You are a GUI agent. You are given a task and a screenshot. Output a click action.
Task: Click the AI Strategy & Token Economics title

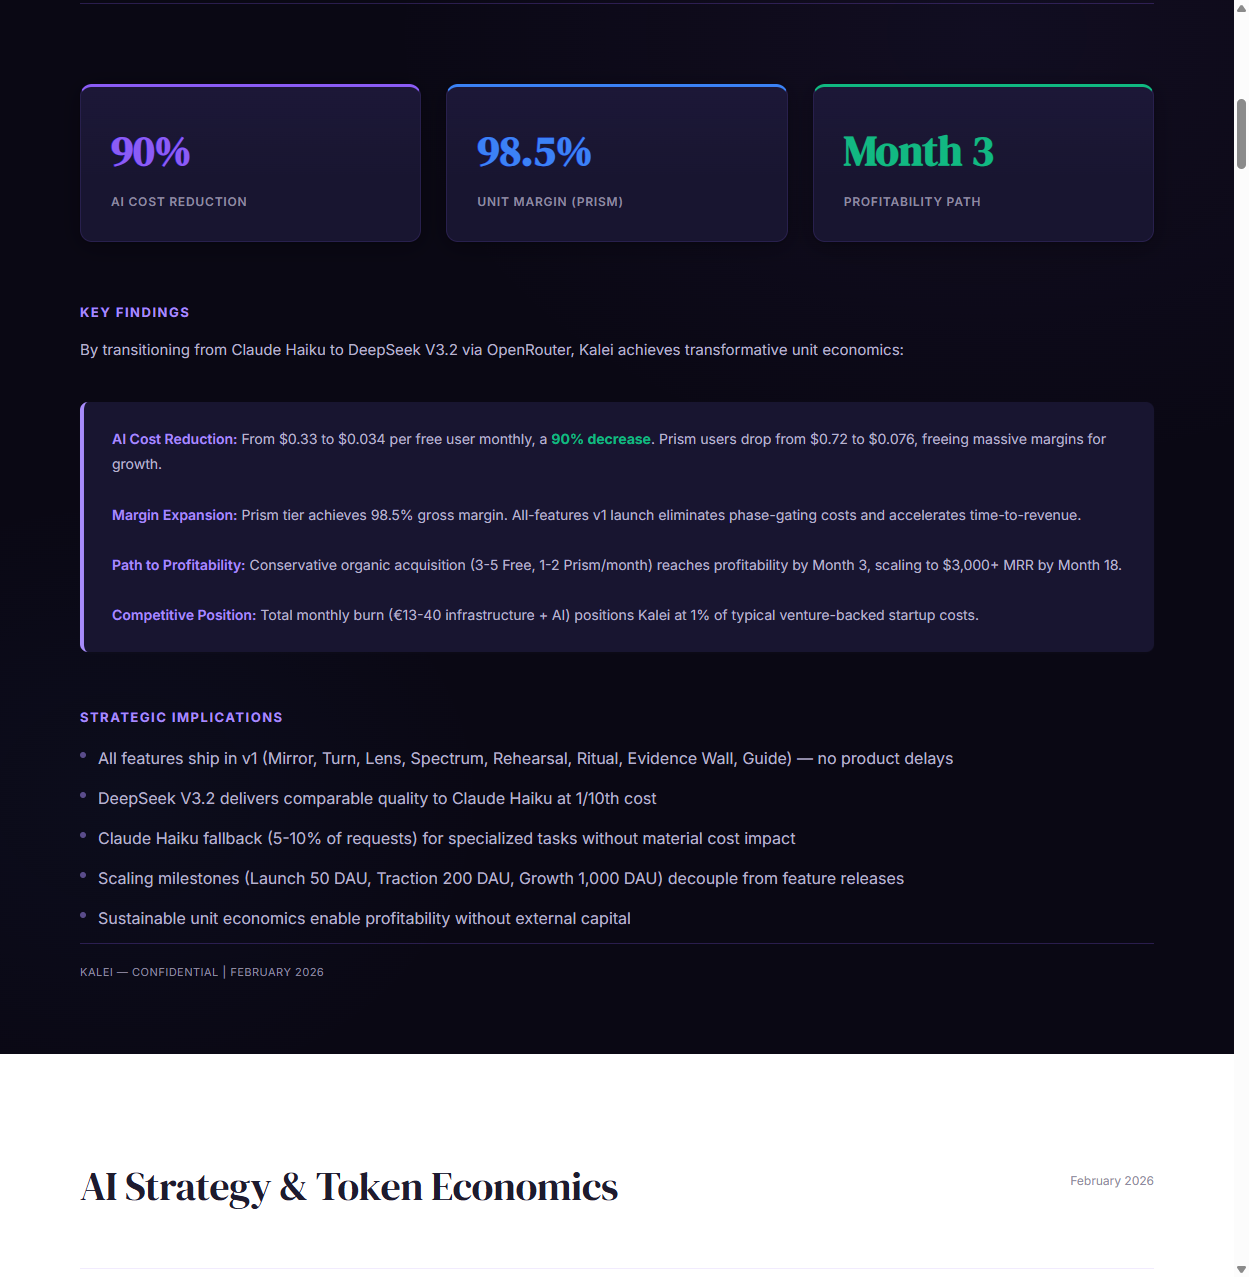click(x=349, y=1187)
